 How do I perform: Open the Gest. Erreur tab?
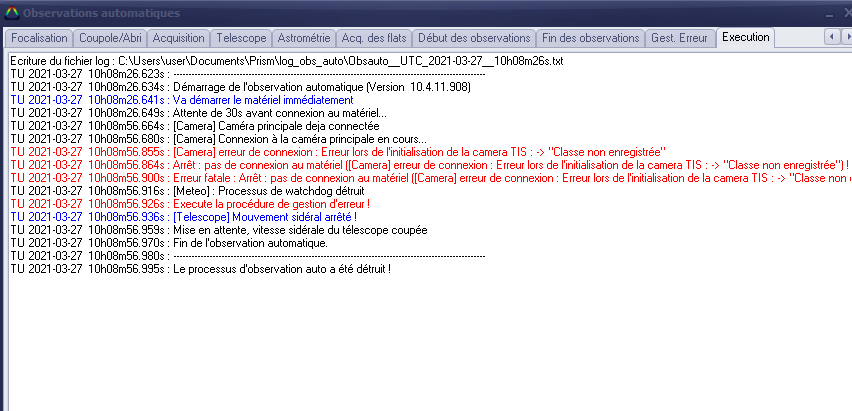680,38
